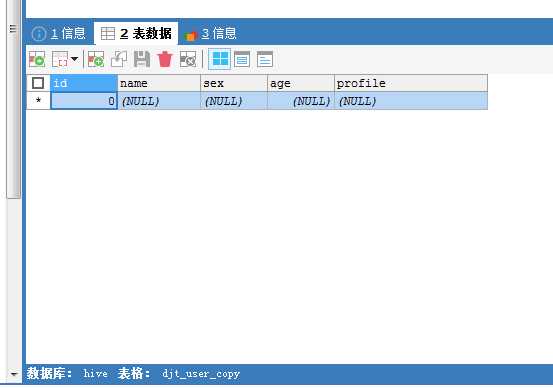
Task: Click the red delete row trash icon
Action: coord(165,59)
